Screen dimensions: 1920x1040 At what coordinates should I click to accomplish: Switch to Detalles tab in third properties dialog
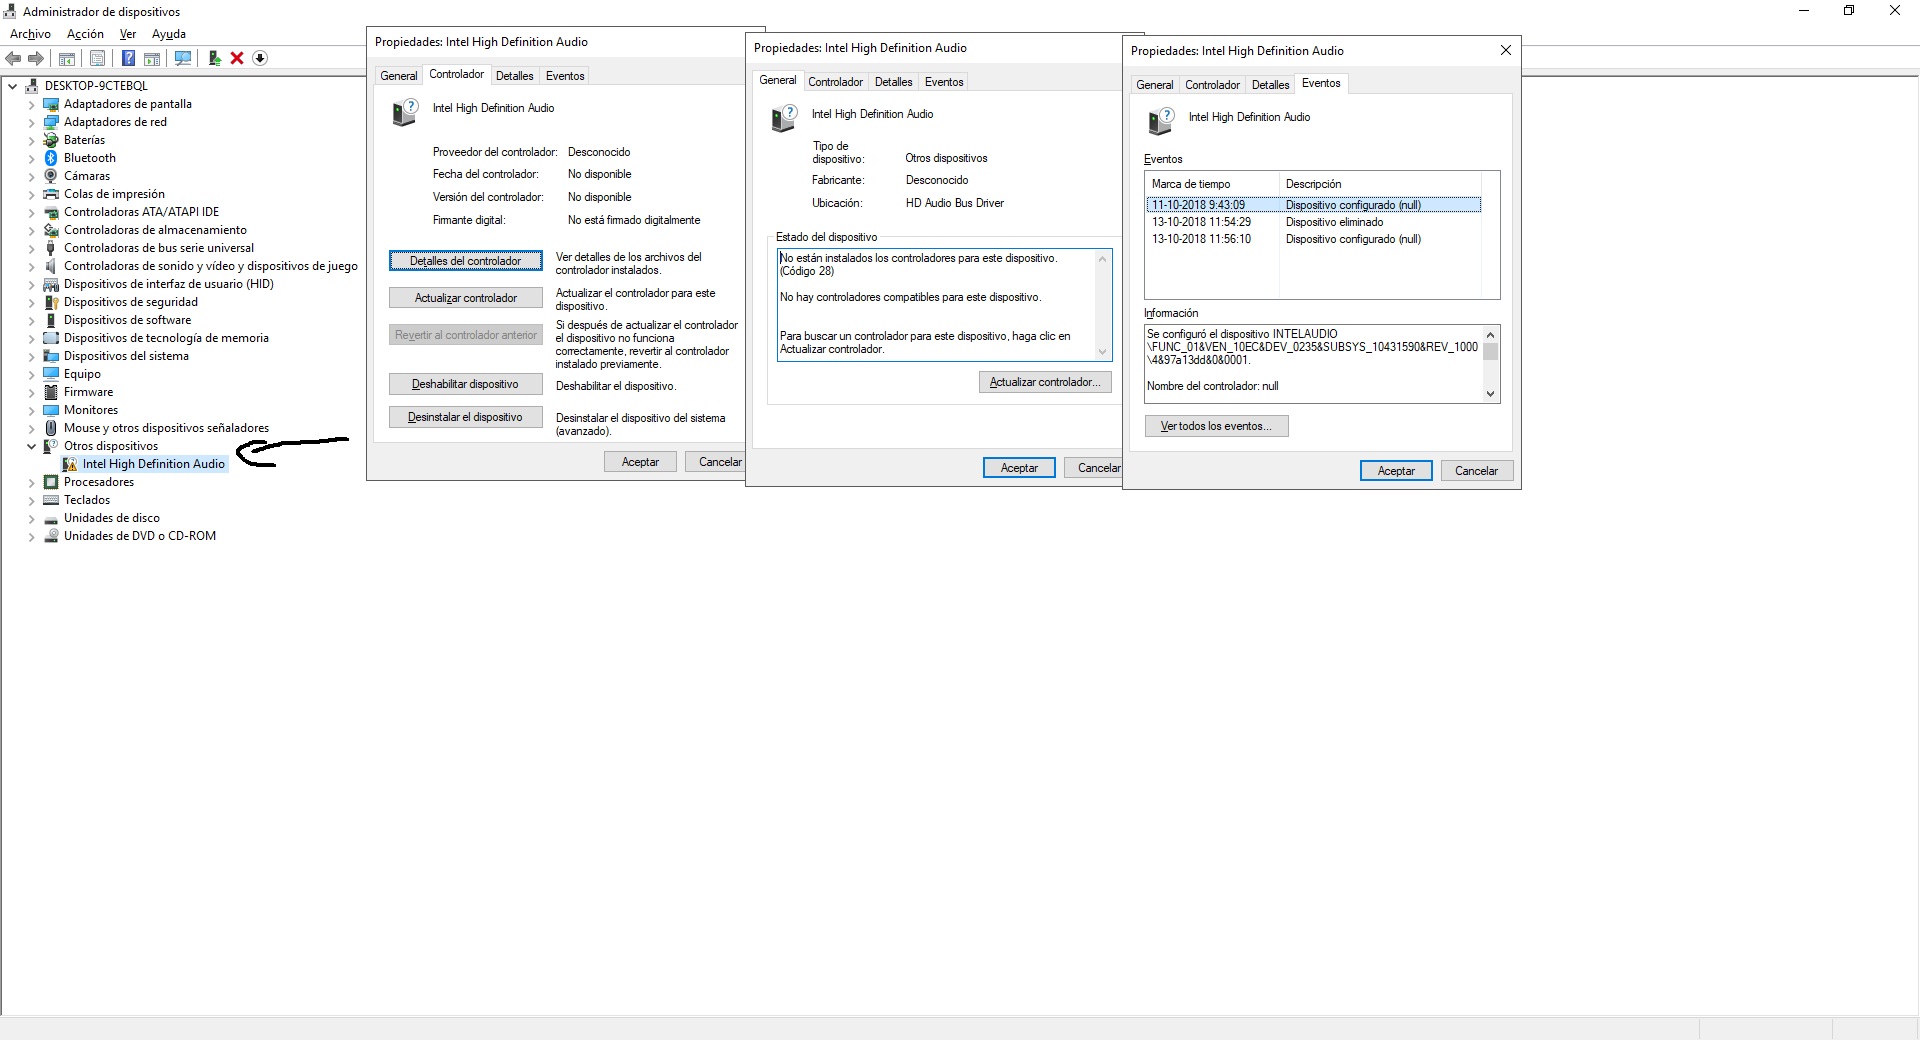tap(1270, 85)
